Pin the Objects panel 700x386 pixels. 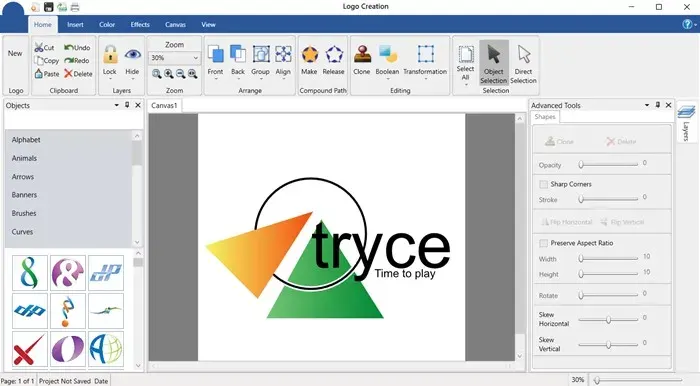click(x=127, y=105)
